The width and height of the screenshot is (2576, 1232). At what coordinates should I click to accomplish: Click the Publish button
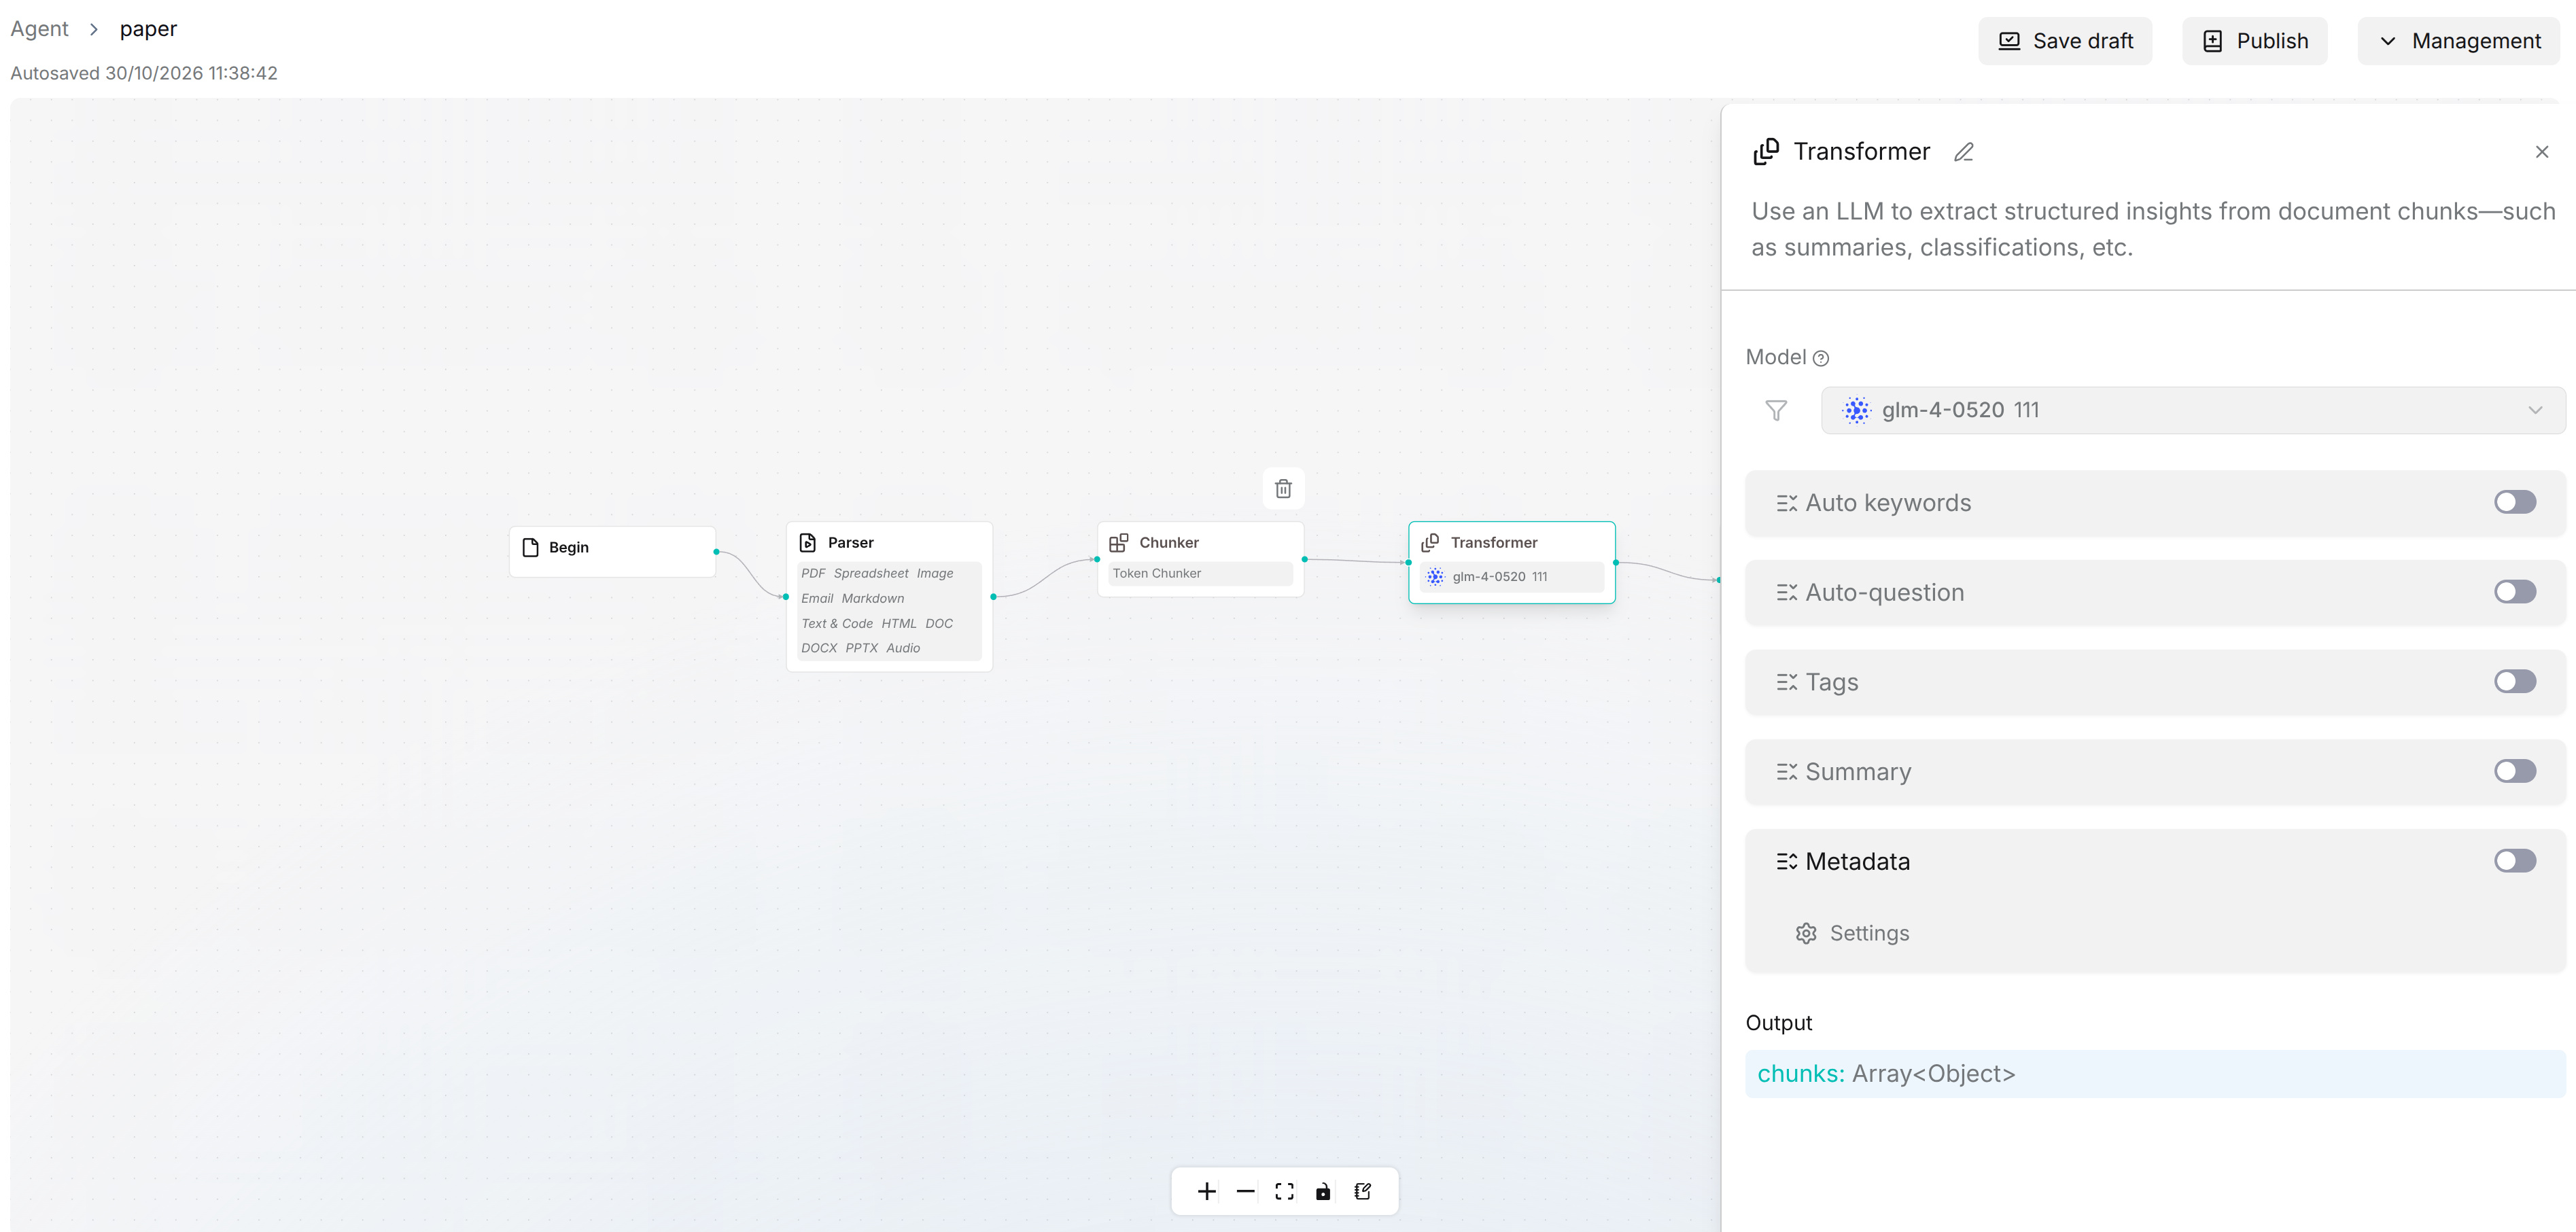[x=2254, y=41]
